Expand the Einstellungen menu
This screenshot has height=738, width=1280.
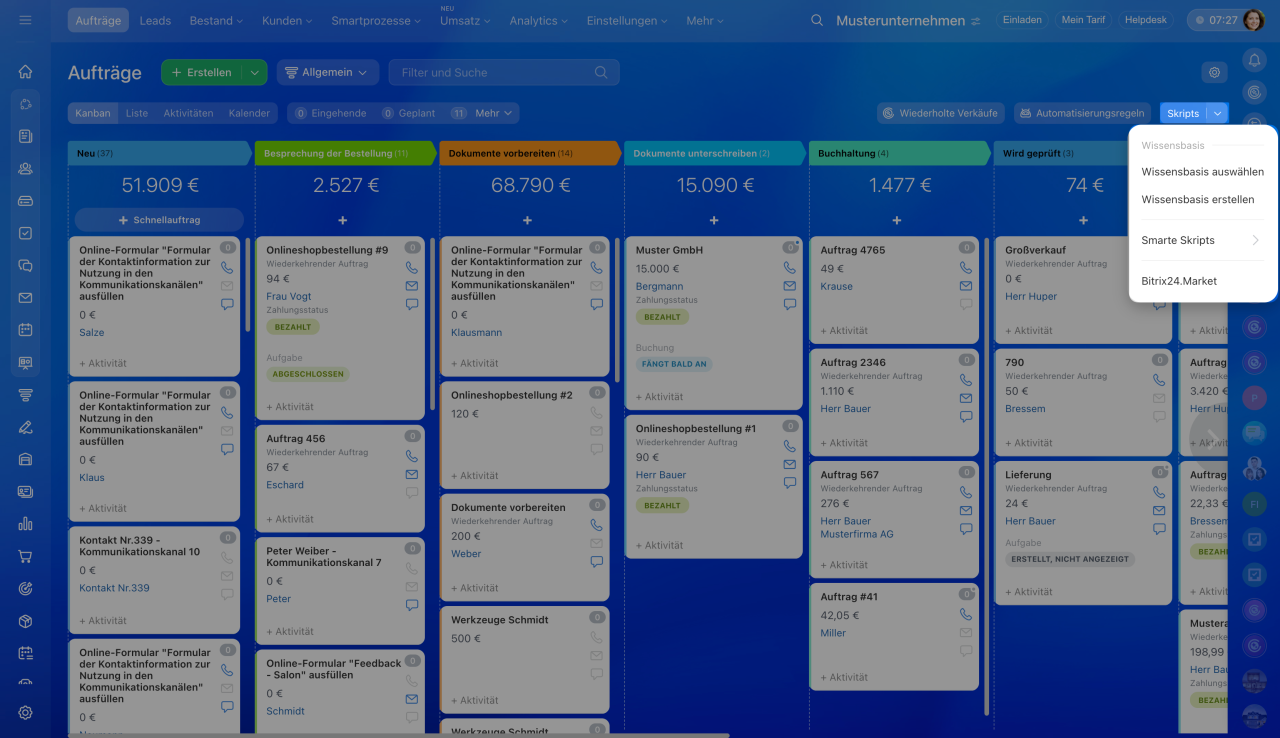[x=628, y=20]
